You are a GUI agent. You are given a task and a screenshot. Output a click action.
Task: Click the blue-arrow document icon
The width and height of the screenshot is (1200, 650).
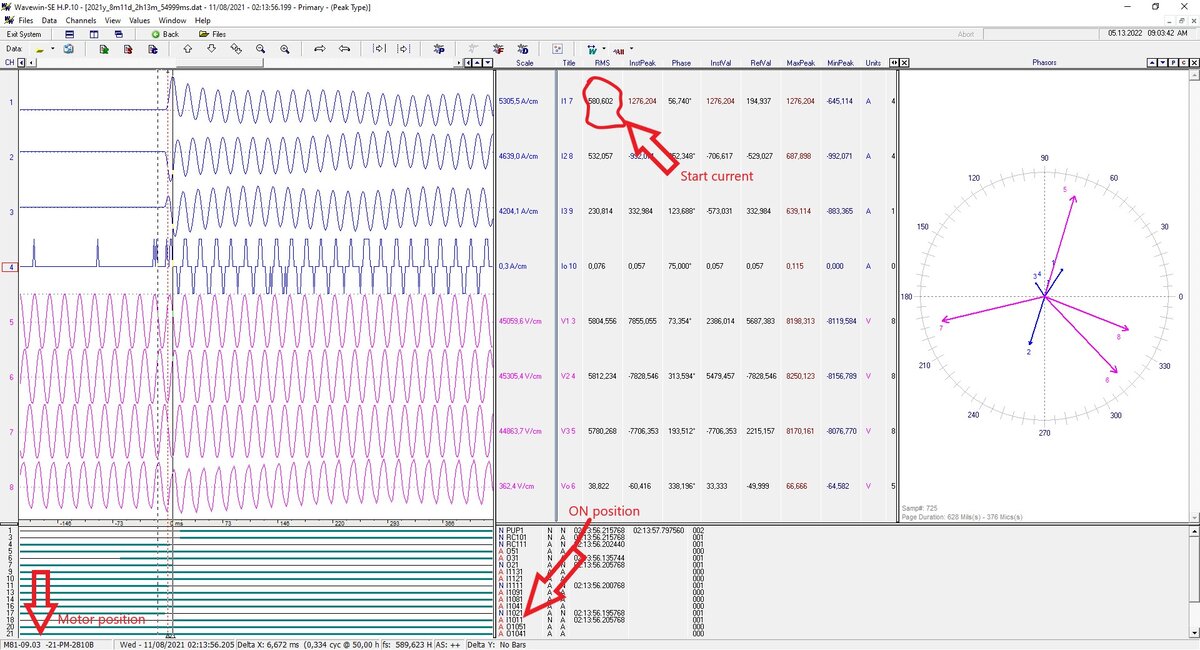[x=152, y=48]
